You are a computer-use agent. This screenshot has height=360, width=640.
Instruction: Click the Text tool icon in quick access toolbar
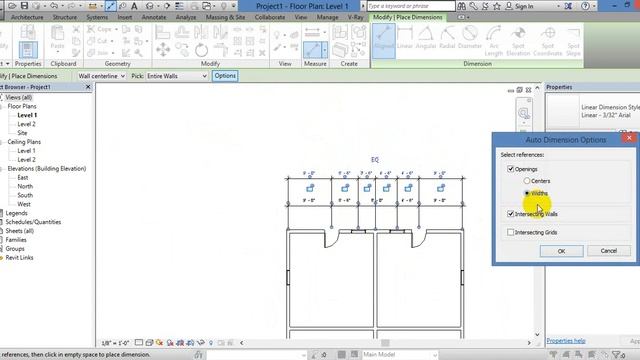click(x=134, y=6)
